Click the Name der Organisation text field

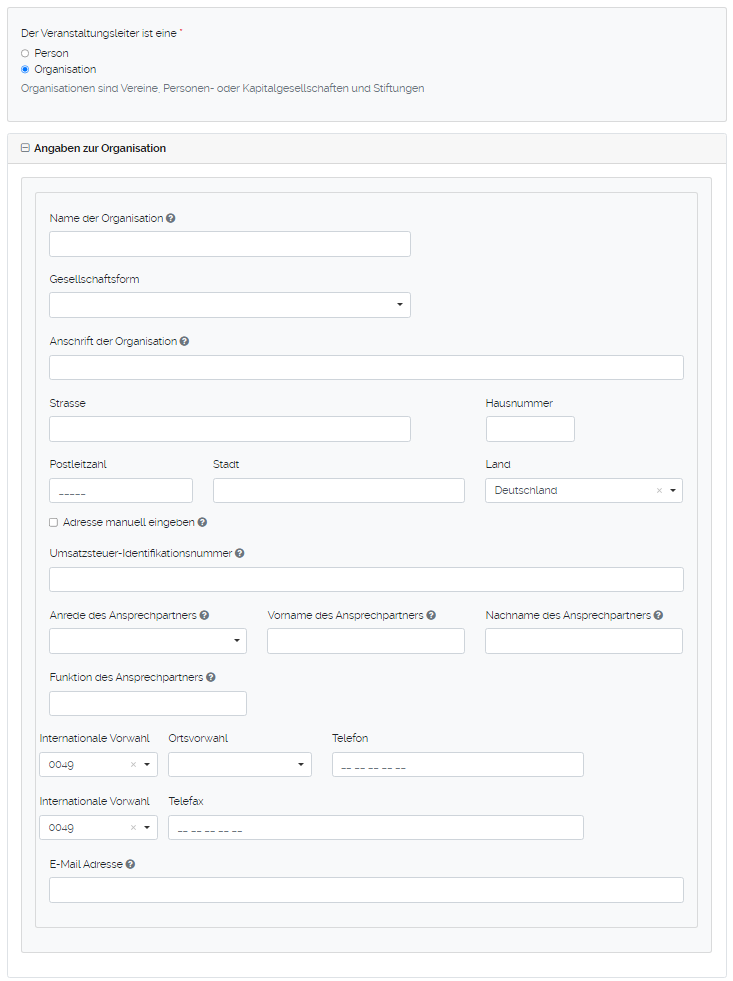[x=230, y=244]
